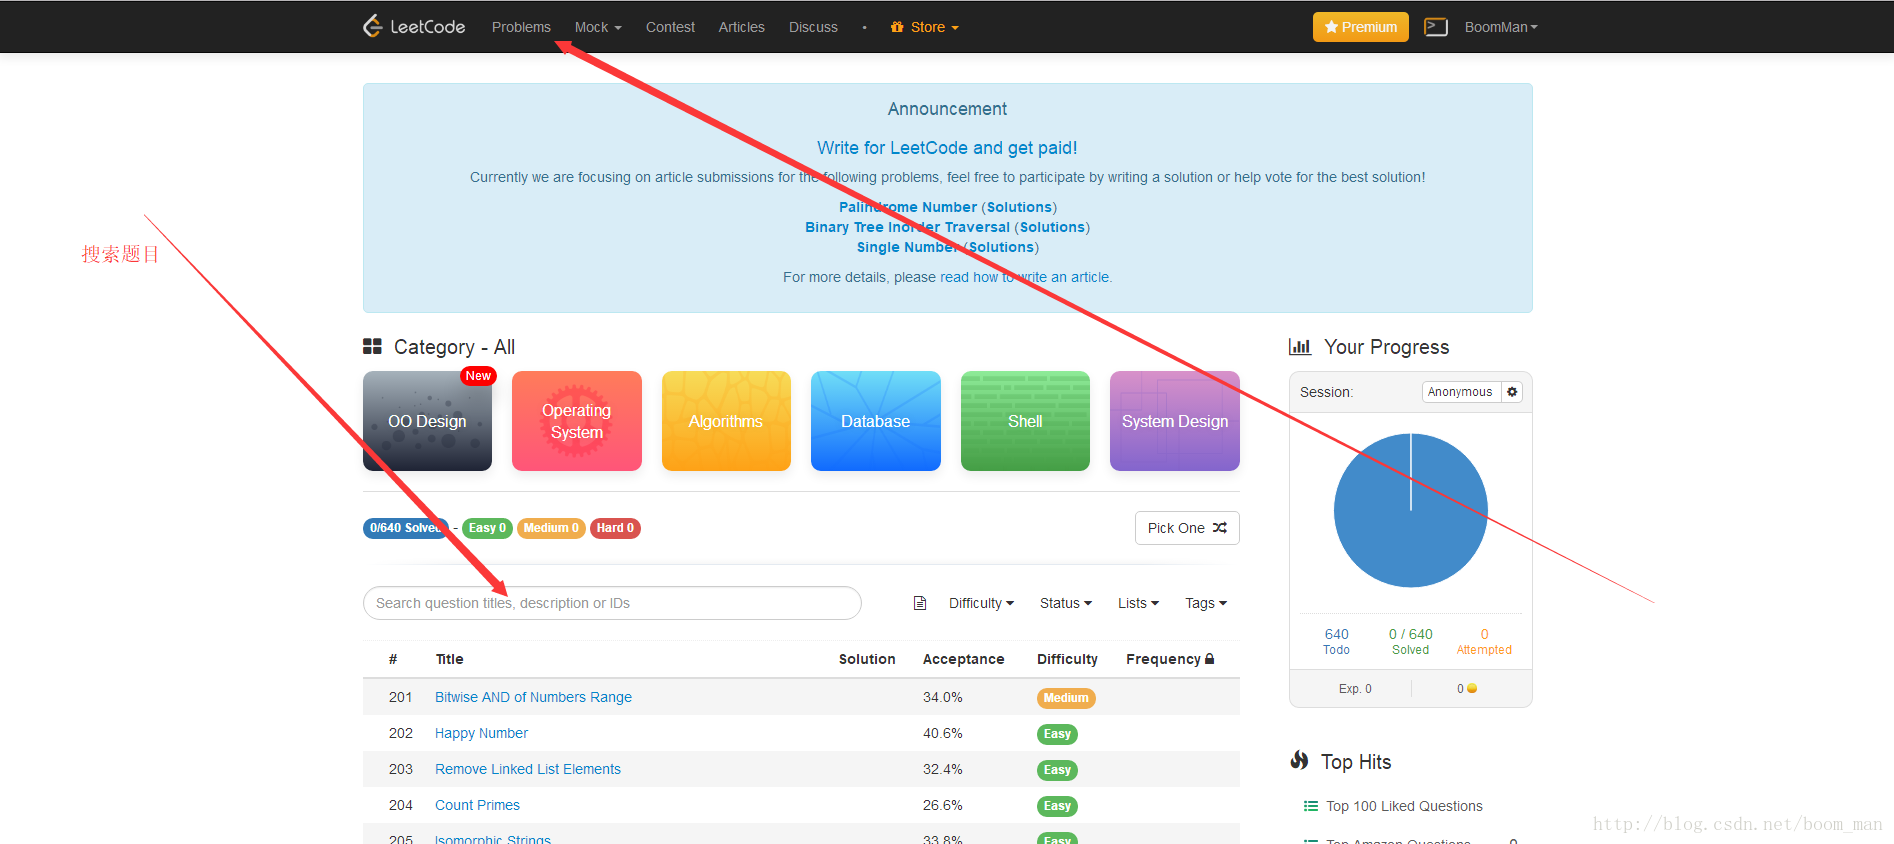The height and width of the screenshot is (844, 1894).
Task: Open Write for LeetCode and get paid link
Action: [947, 148]
